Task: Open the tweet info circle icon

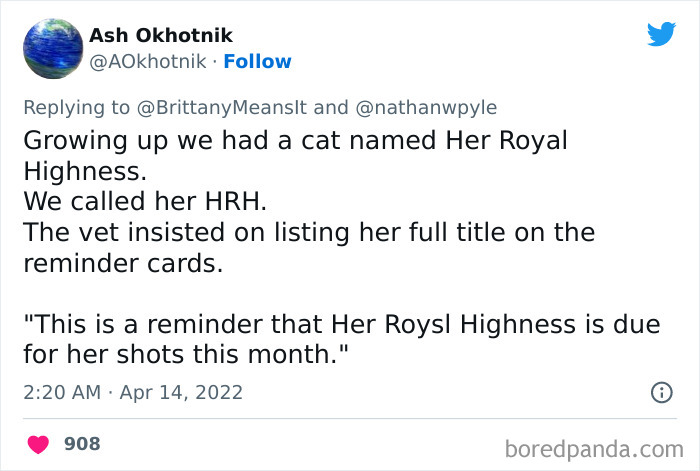Action: [660, 393]
